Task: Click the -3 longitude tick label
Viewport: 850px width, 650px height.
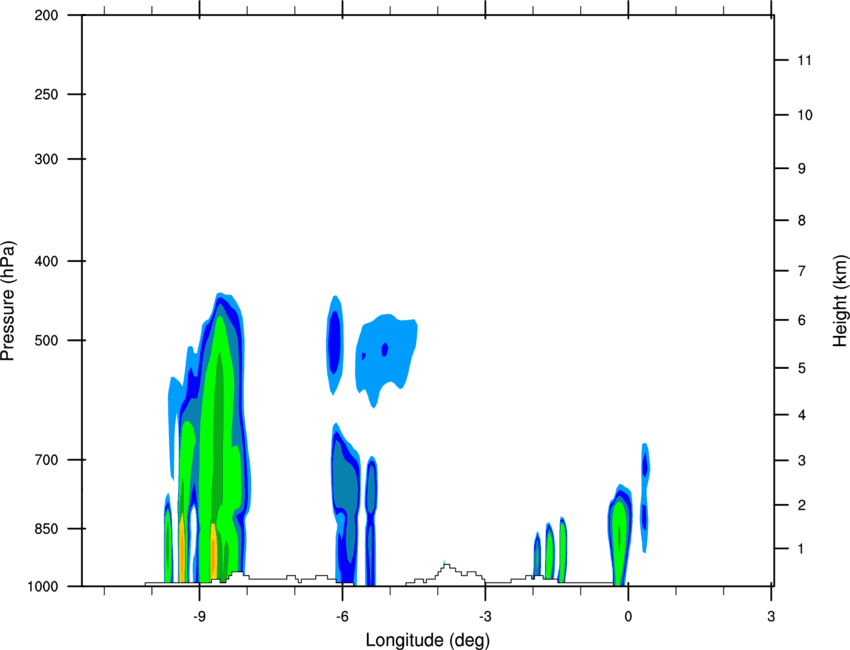Action: [x=485, y=616]
